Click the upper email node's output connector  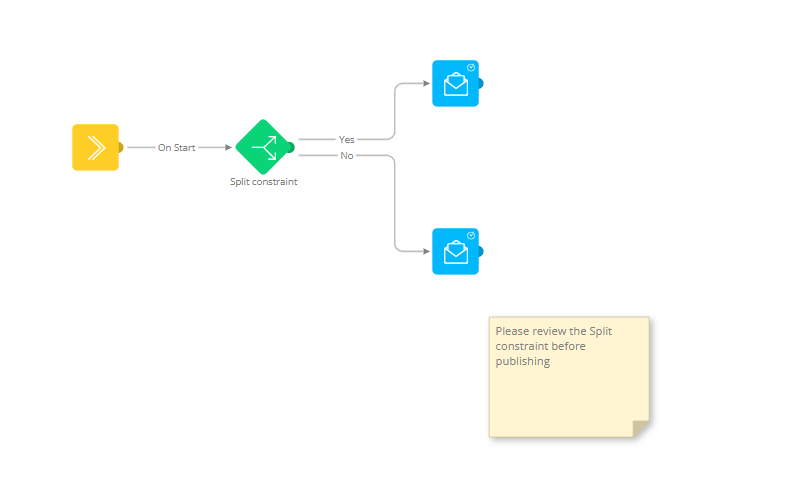point(480,83)
